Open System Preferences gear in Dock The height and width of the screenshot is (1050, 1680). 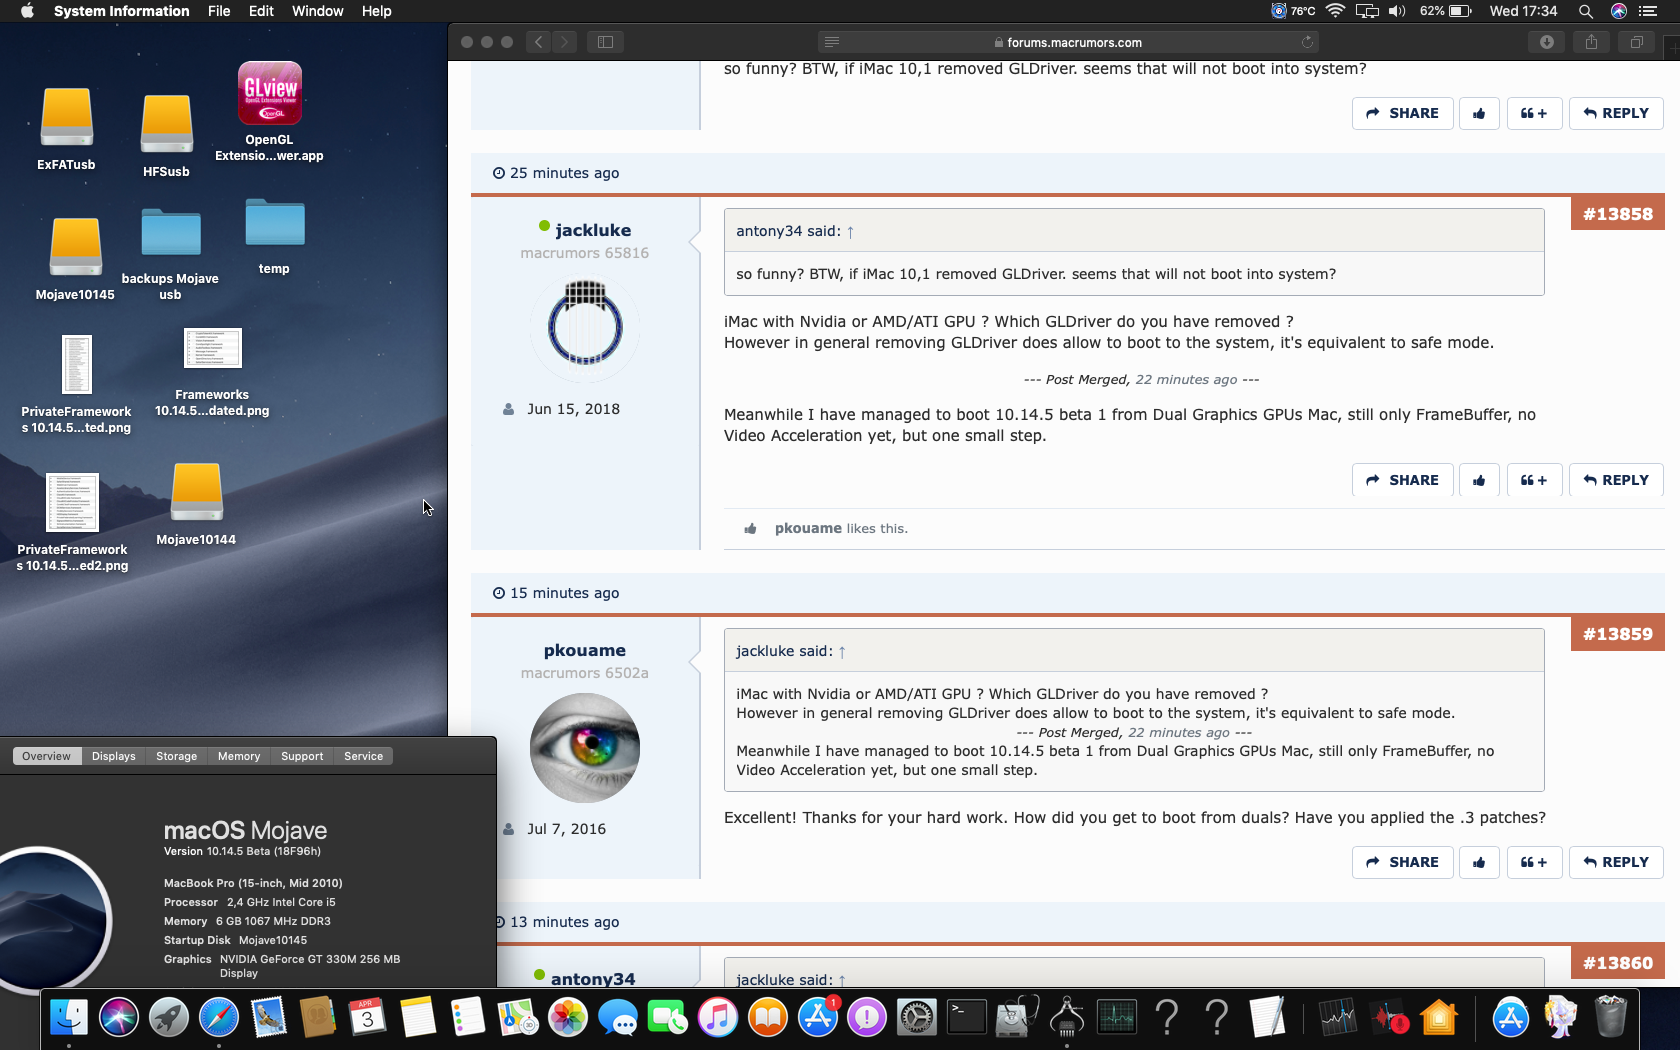[917, 1018]
